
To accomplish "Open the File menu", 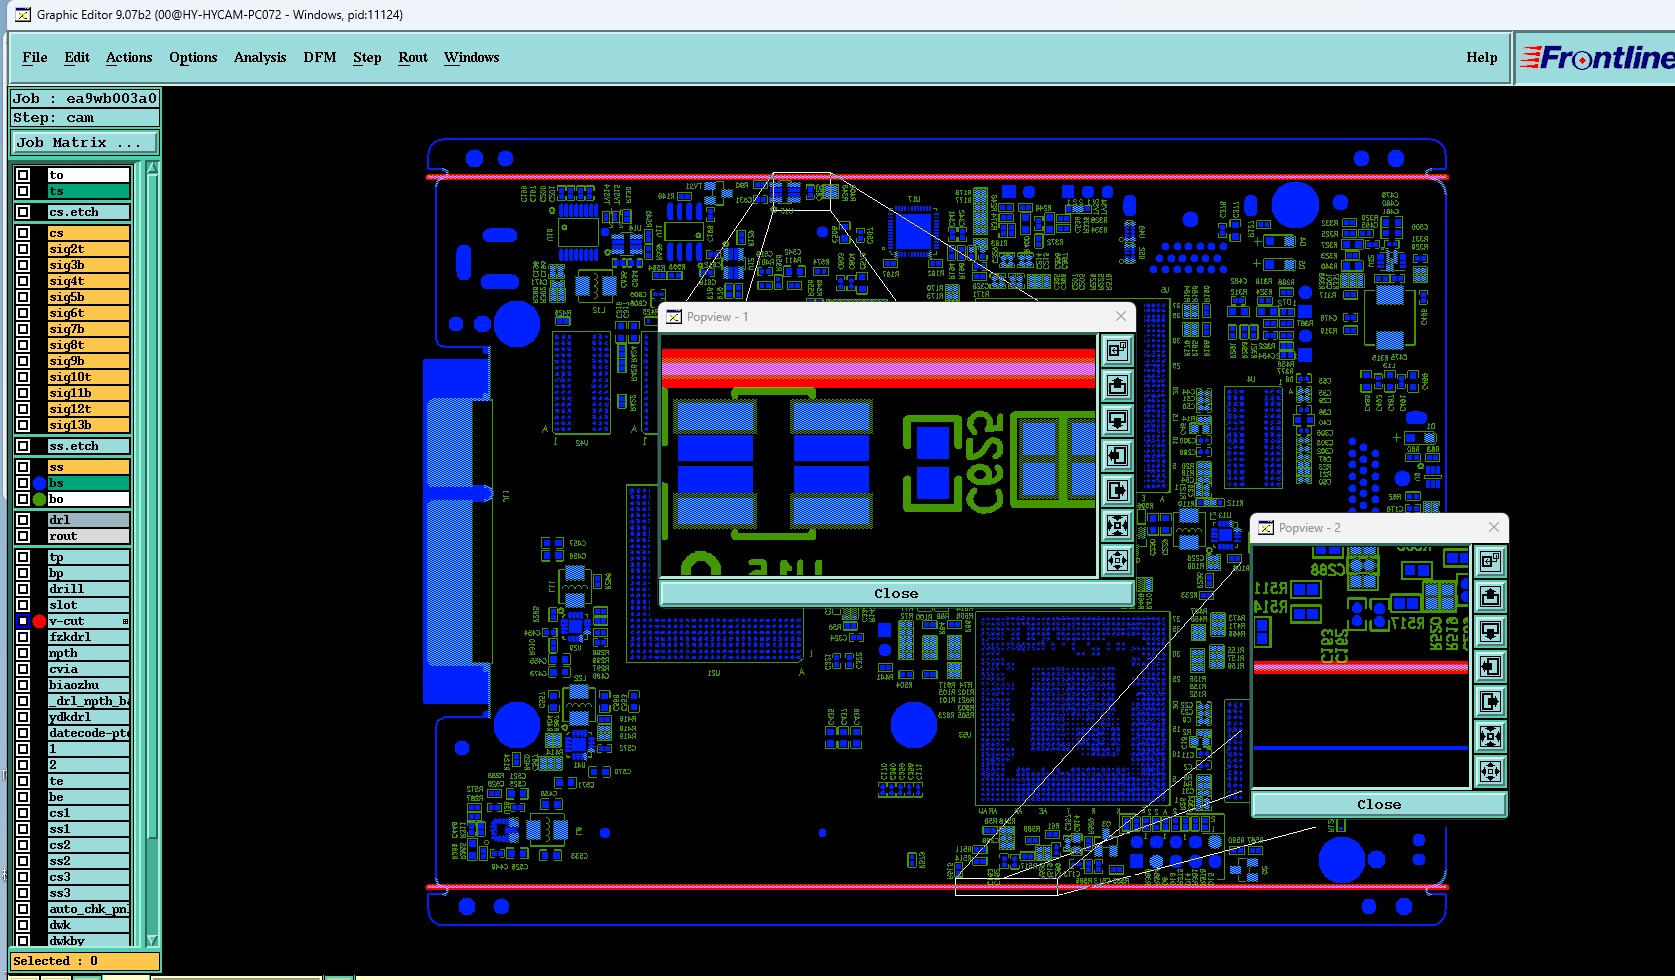I will [x=35, y=58].
